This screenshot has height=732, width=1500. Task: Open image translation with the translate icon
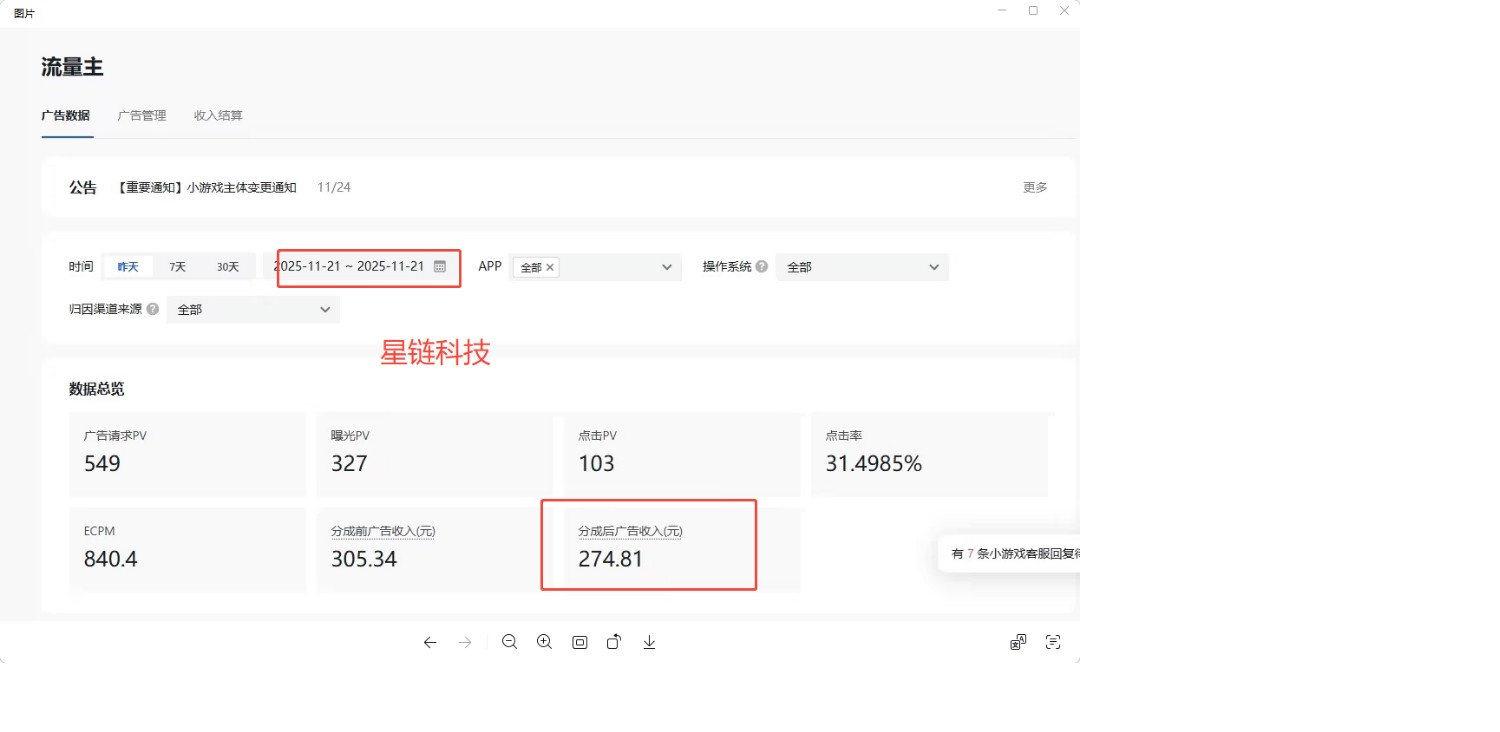1017,642
